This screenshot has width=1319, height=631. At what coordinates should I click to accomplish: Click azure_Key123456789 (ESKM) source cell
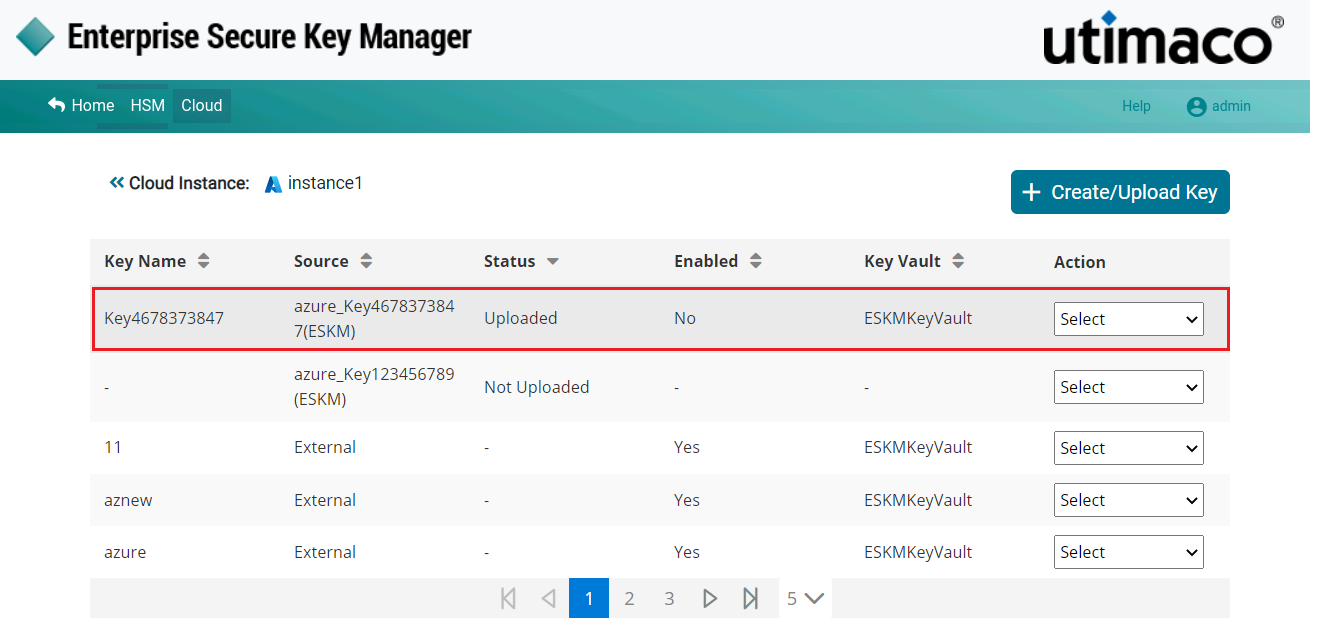click(x=375, y=387)
